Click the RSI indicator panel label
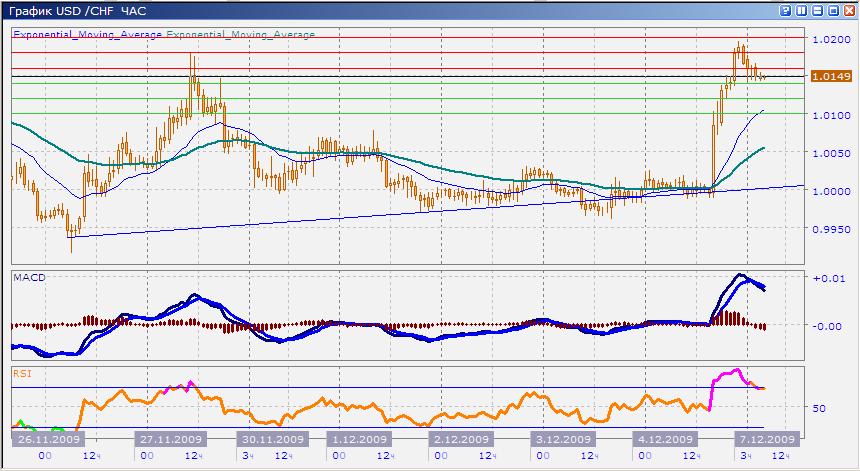 22,373
